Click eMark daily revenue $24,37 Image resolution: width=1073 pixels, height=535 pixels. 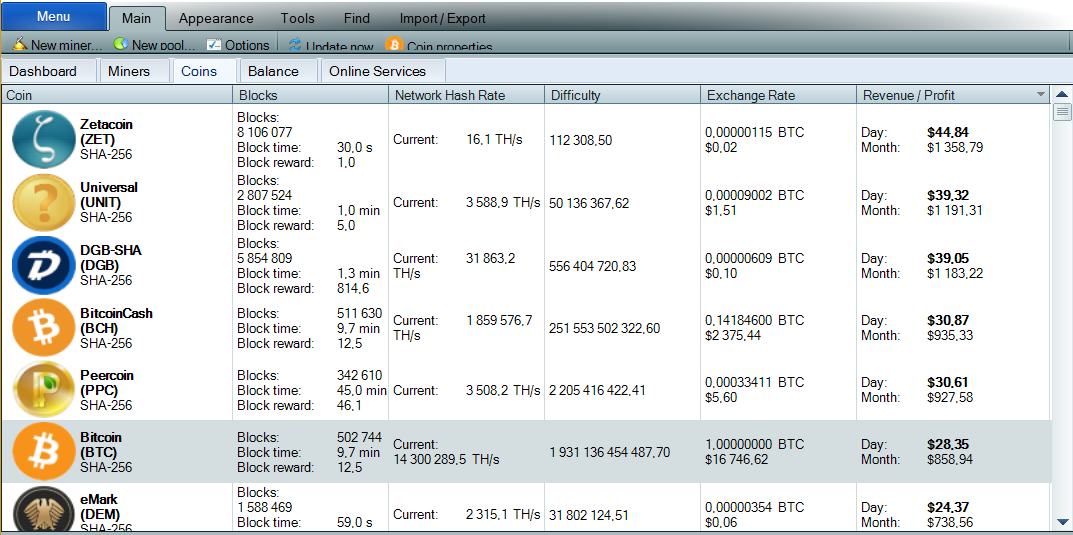tap(948, 507)
